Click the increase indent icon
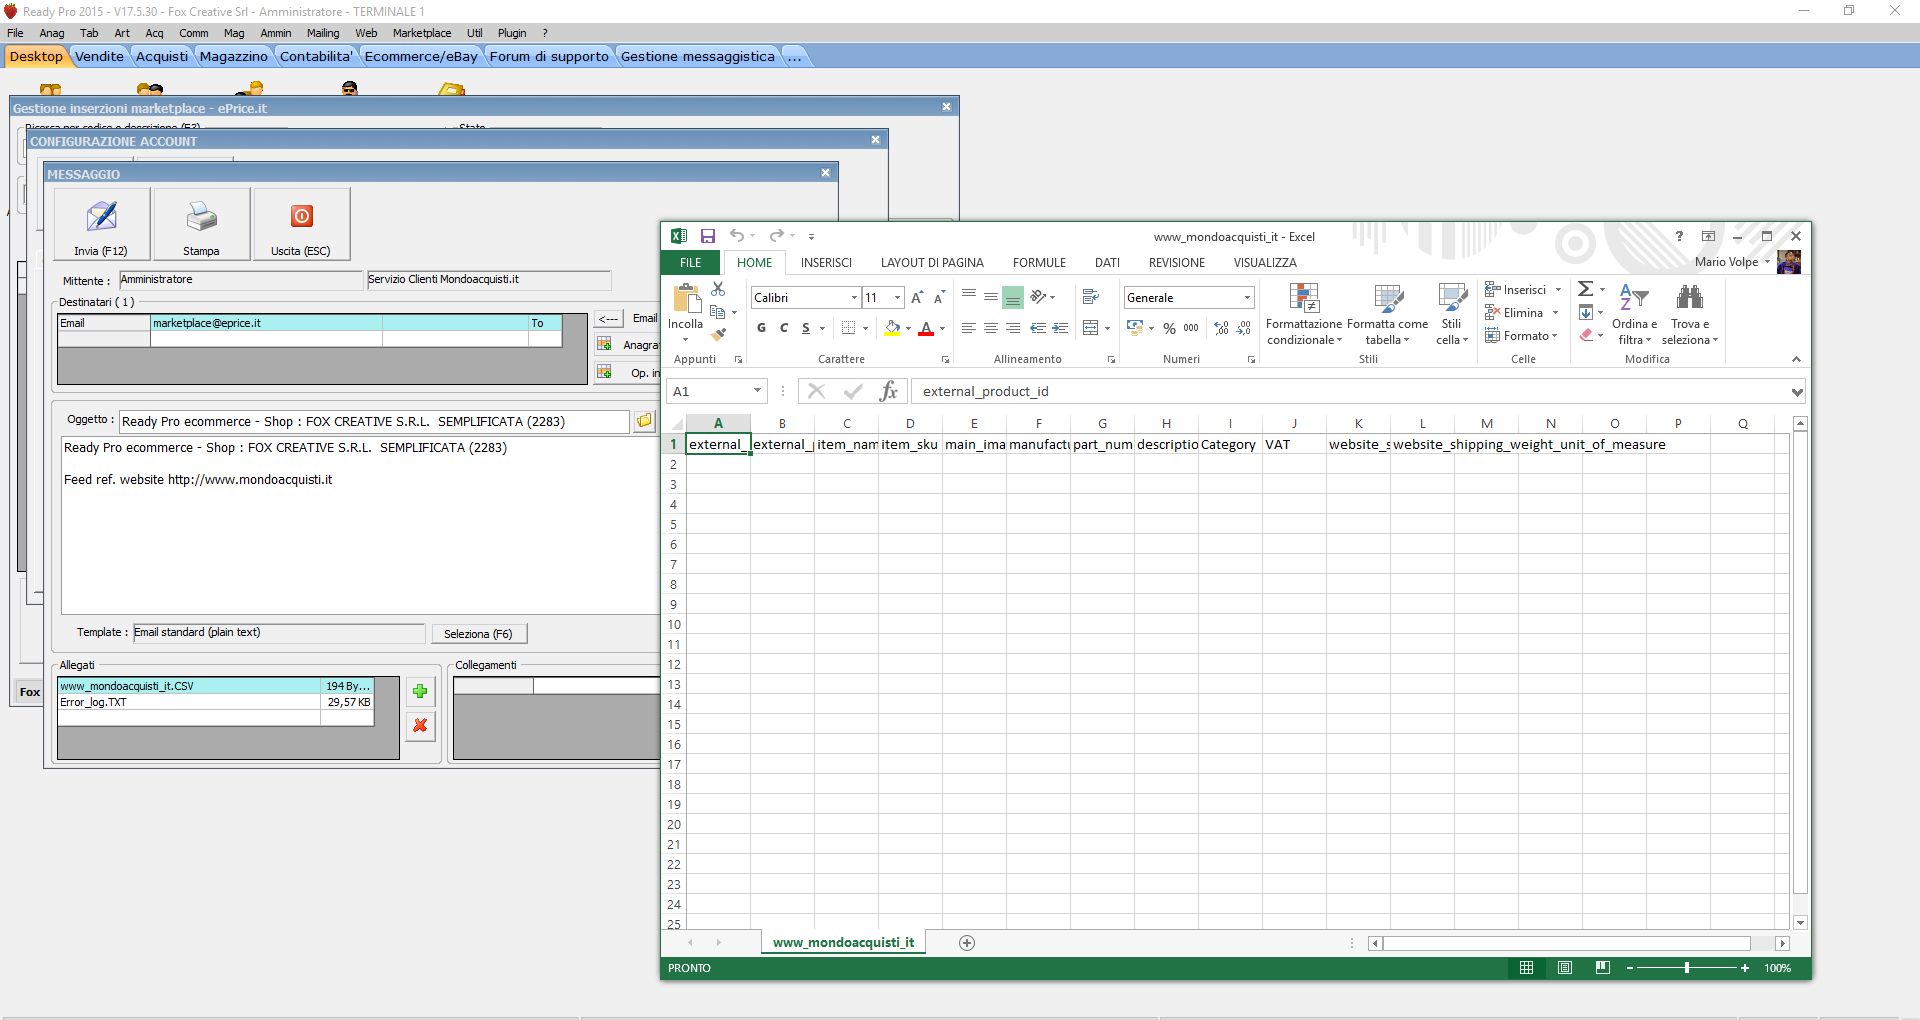1920x1020 pixels. pos(1060,328)
